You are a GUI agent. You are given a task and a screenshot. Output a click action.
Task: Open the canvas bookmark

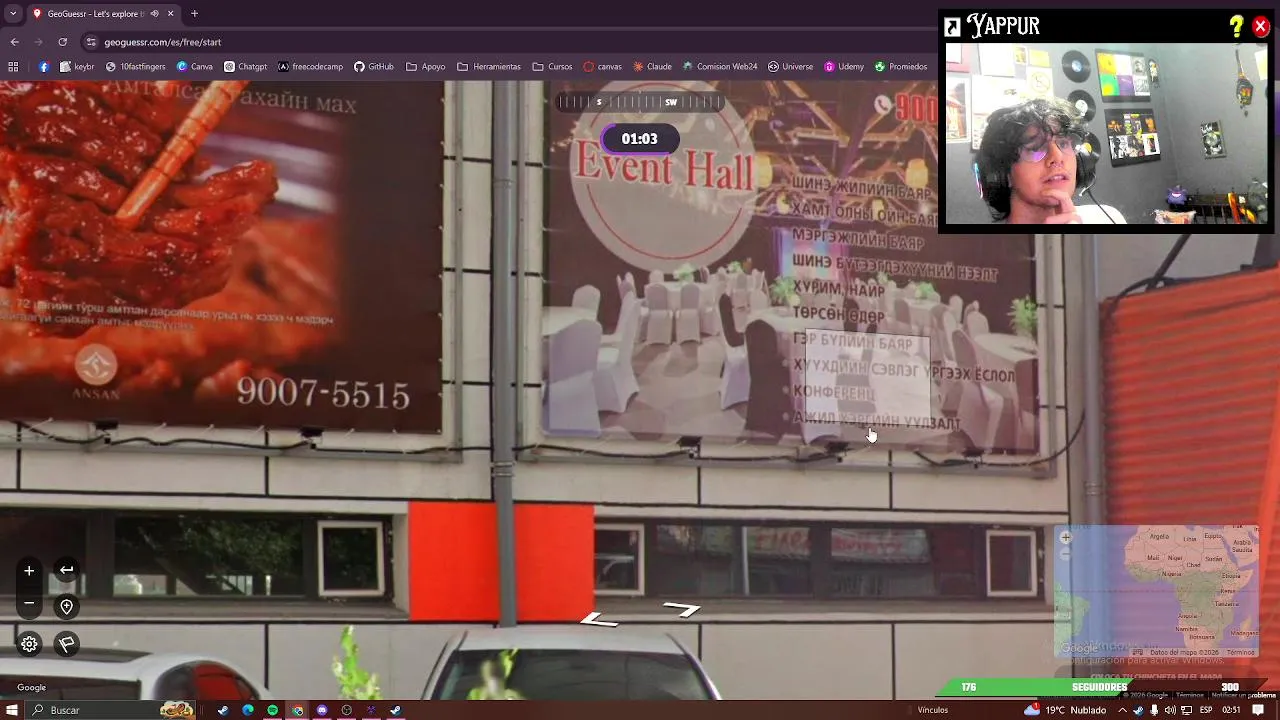coord(603,67)
